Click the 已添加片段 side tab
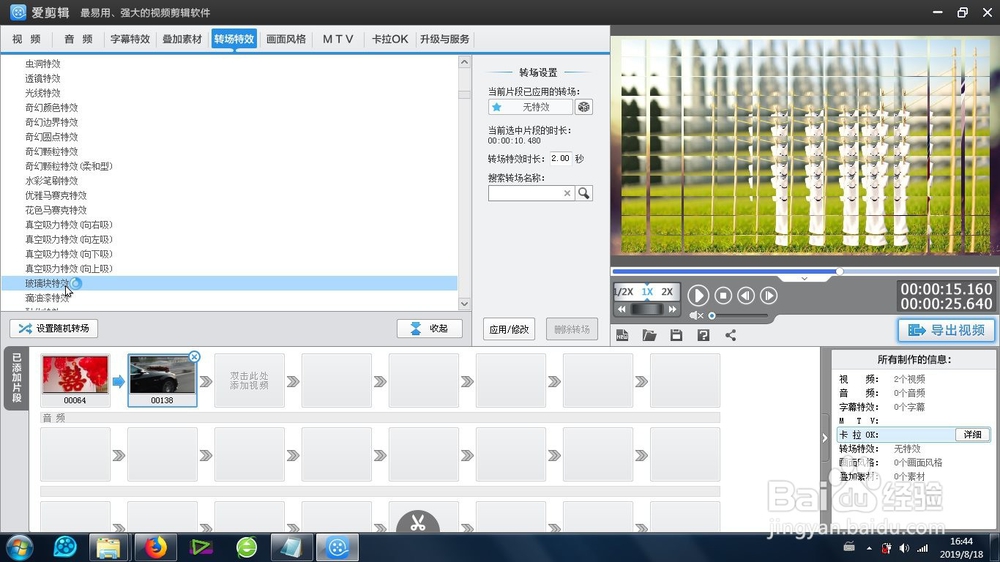This screenshot has height=562, width=1000. click(17, 378)
